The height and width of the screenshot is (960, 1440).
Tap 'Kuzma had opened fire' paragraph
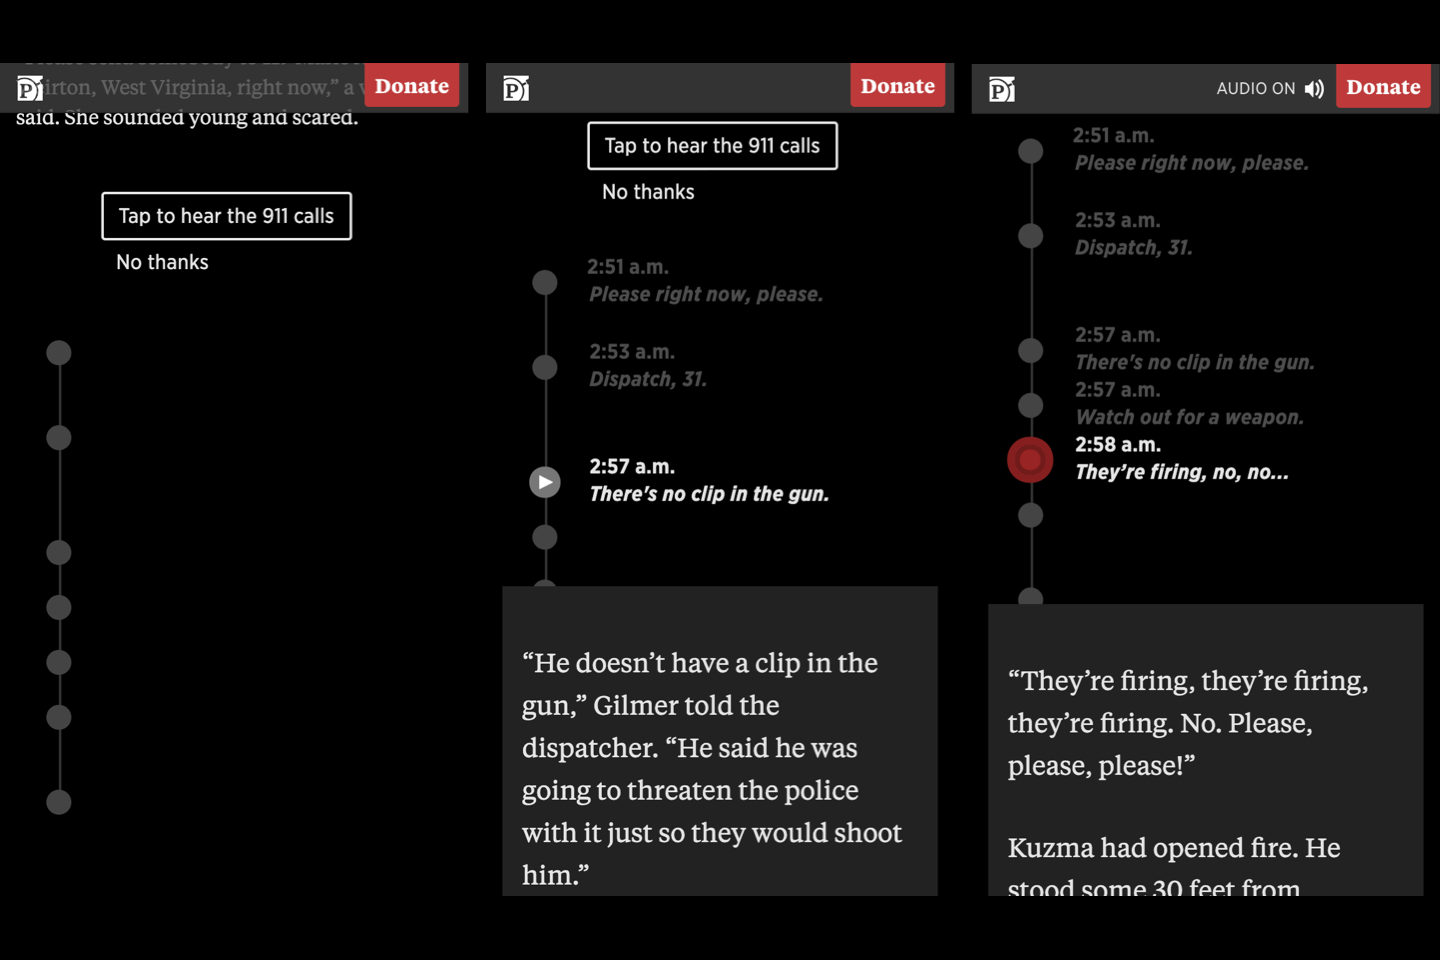[x=1175, y=868]
